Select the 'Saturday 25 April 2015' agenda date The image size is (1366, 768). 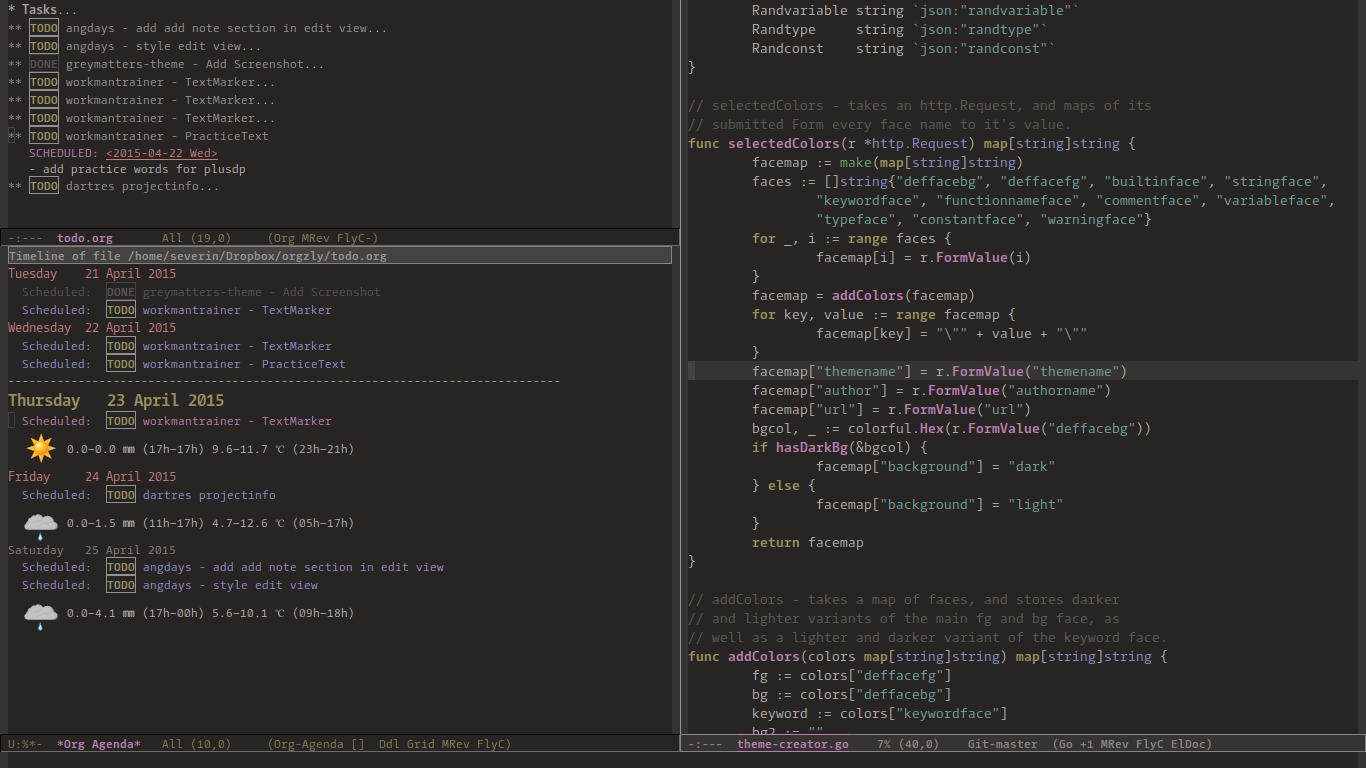pyautogui.click(x=92, y=550)
